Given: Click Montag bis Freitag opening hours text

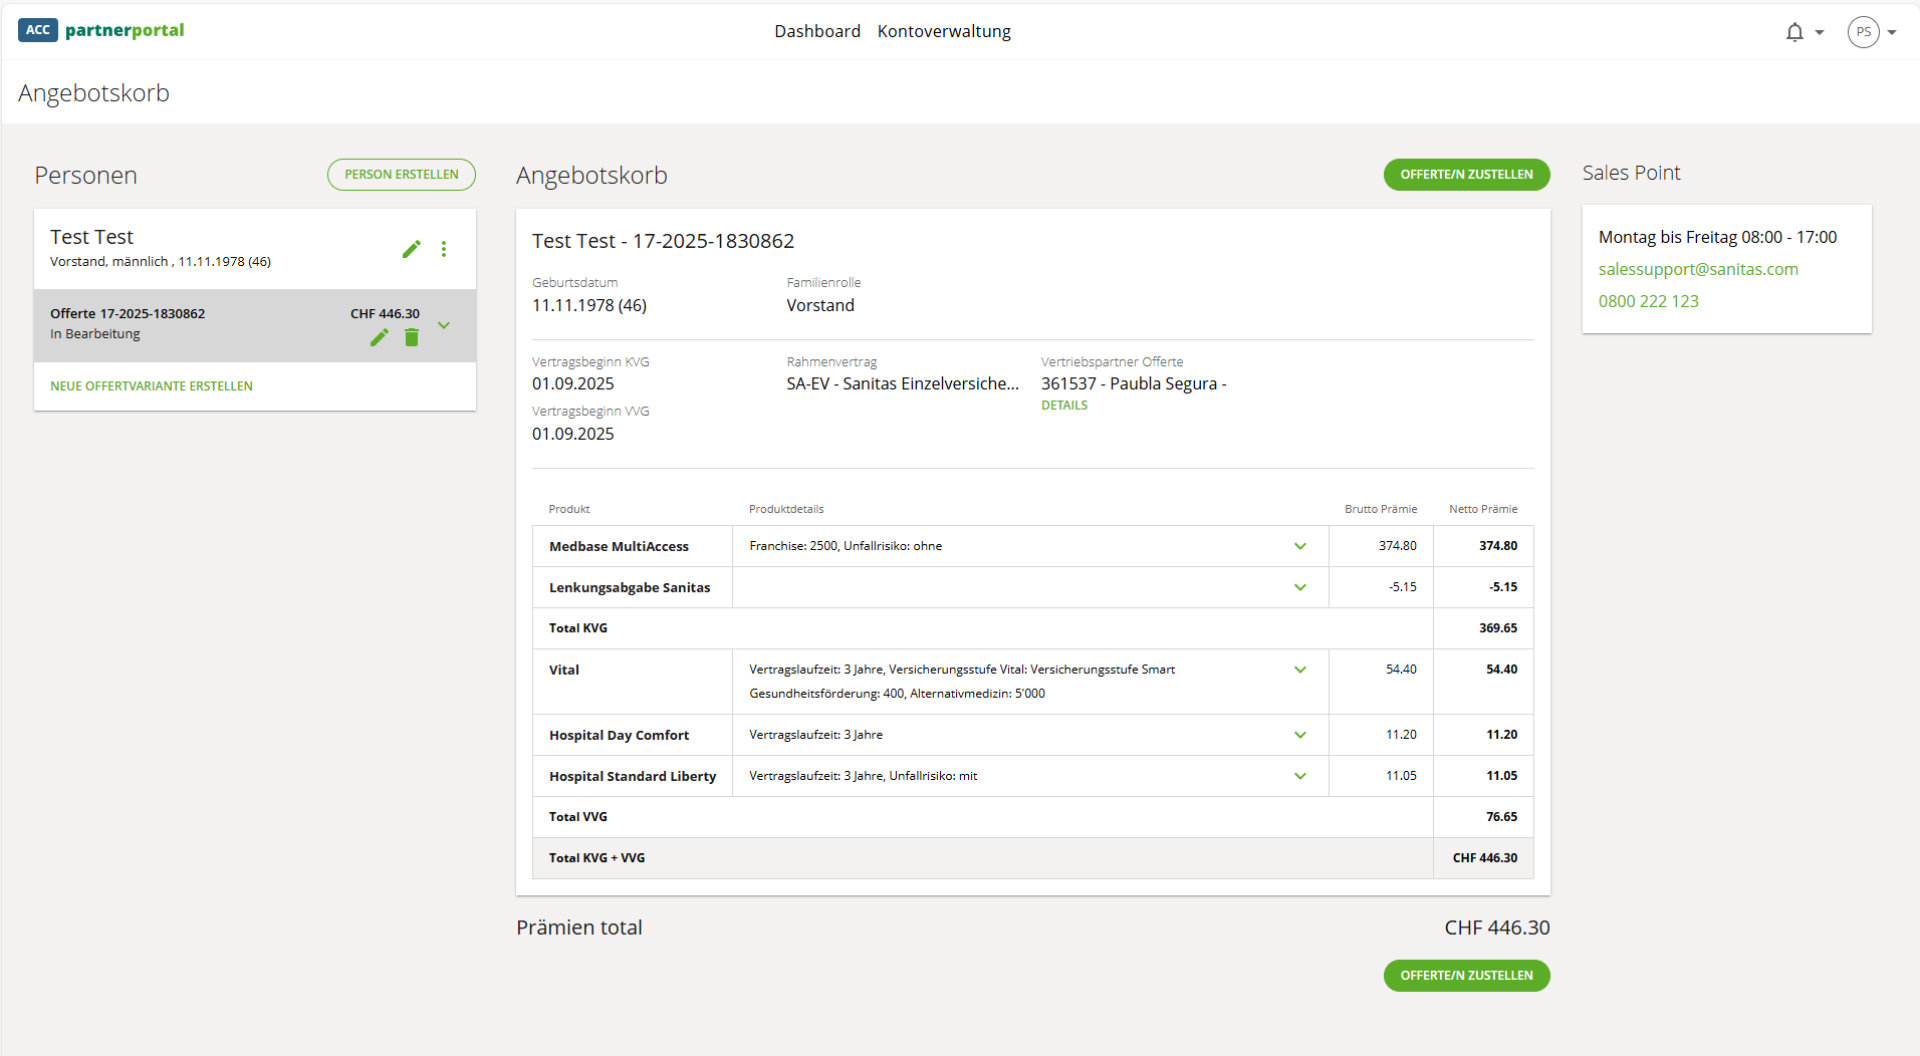Looking at the screenshot, I should [x=1717, y=237].
